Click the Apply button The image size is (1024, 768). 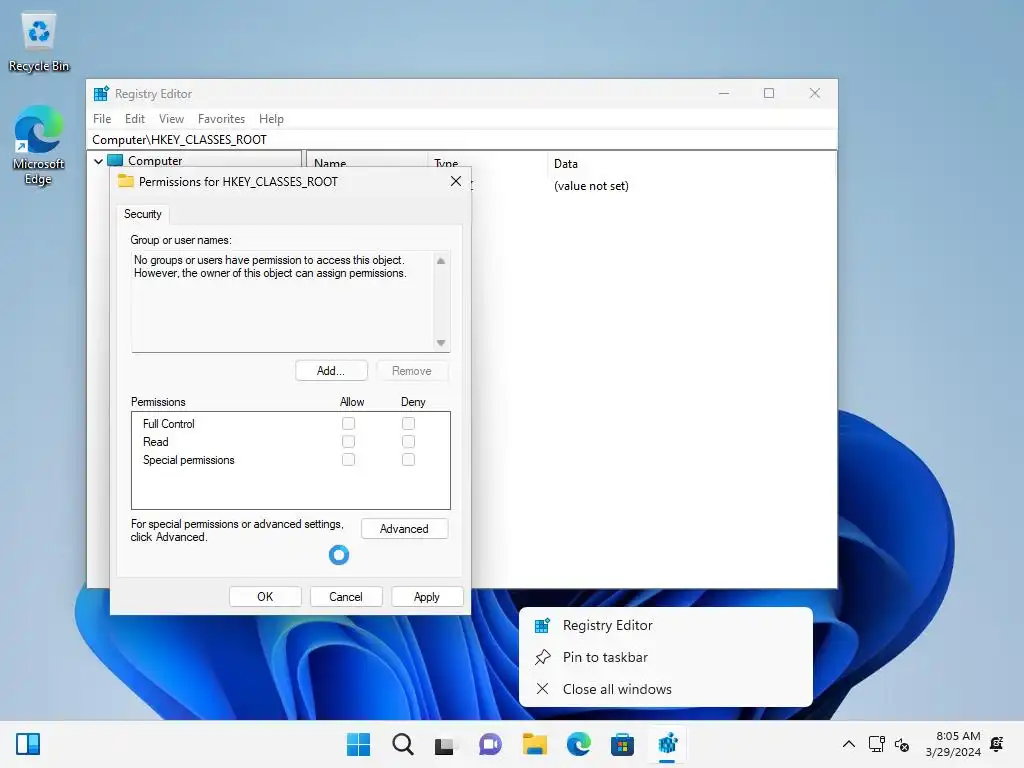(426, 597)
